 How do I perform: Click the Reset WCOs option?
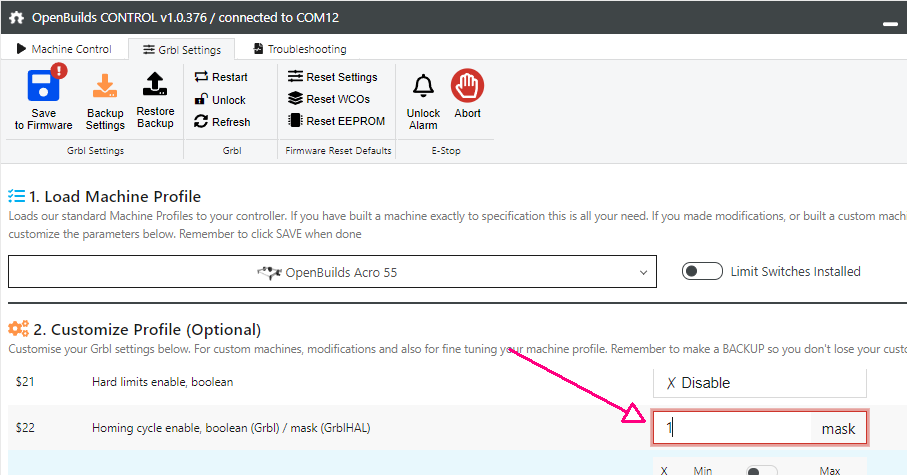(x=329, y=99)
